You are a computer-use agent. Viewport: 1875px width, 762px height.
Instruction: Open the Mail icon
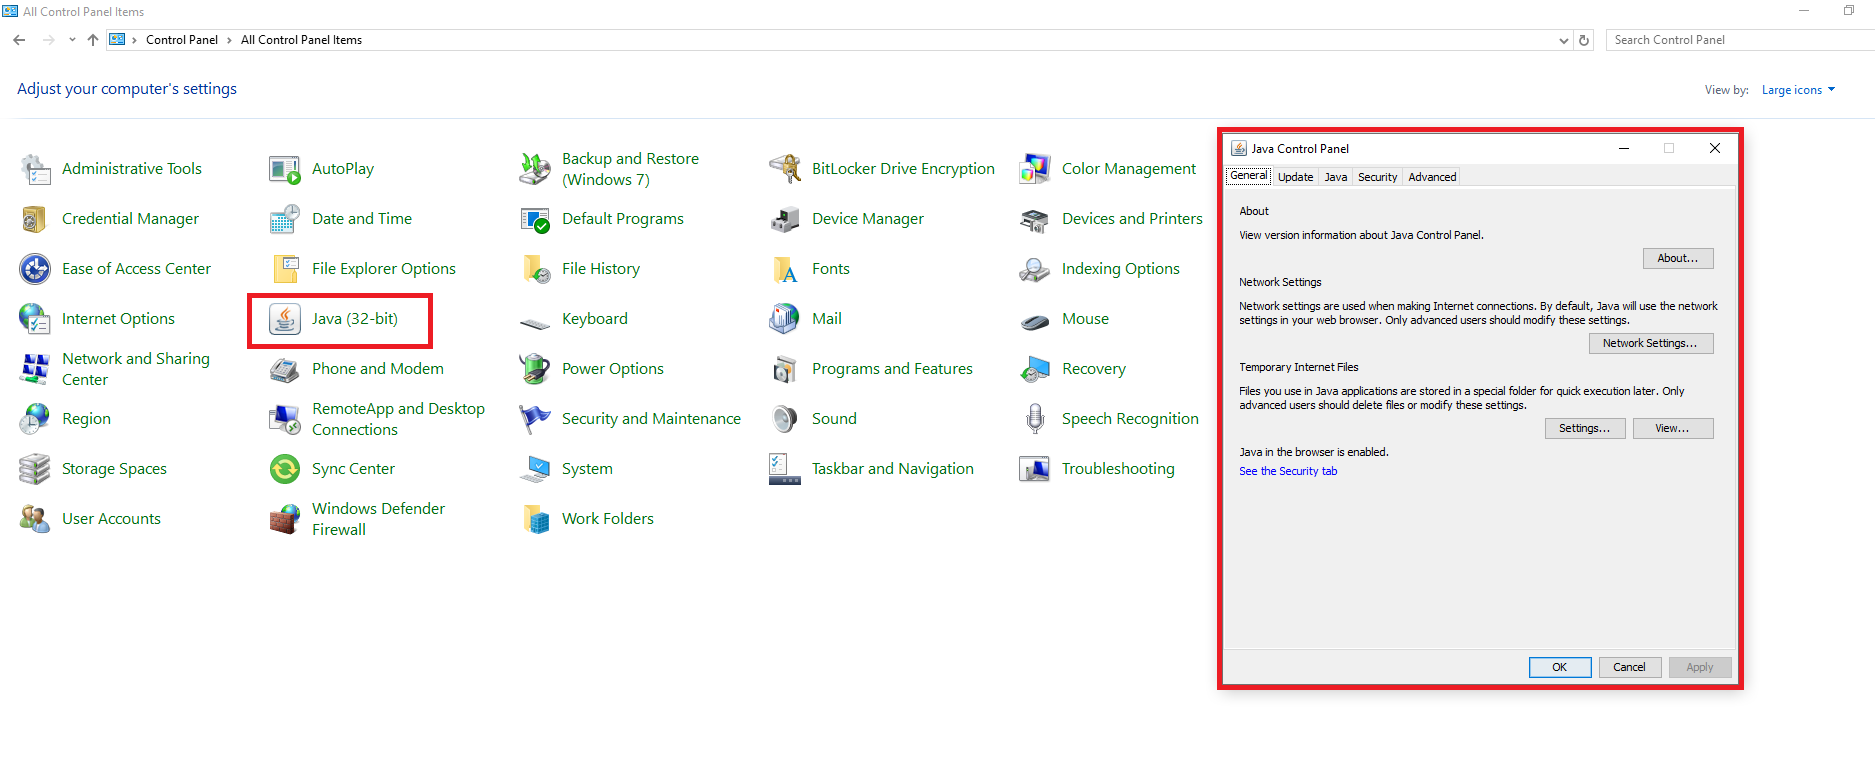(785, 319)
